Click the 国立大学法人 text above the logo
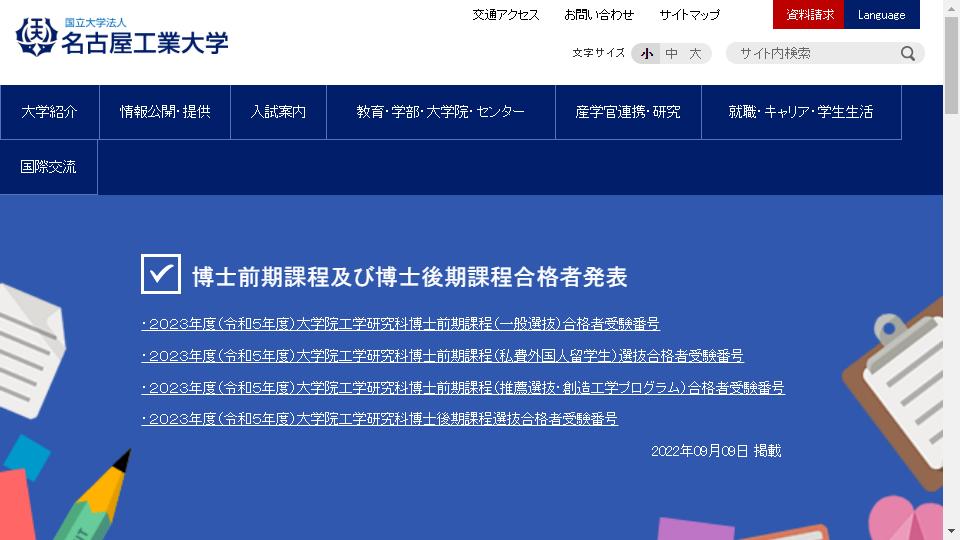The image size is (960, 540). tap(96, 23)
